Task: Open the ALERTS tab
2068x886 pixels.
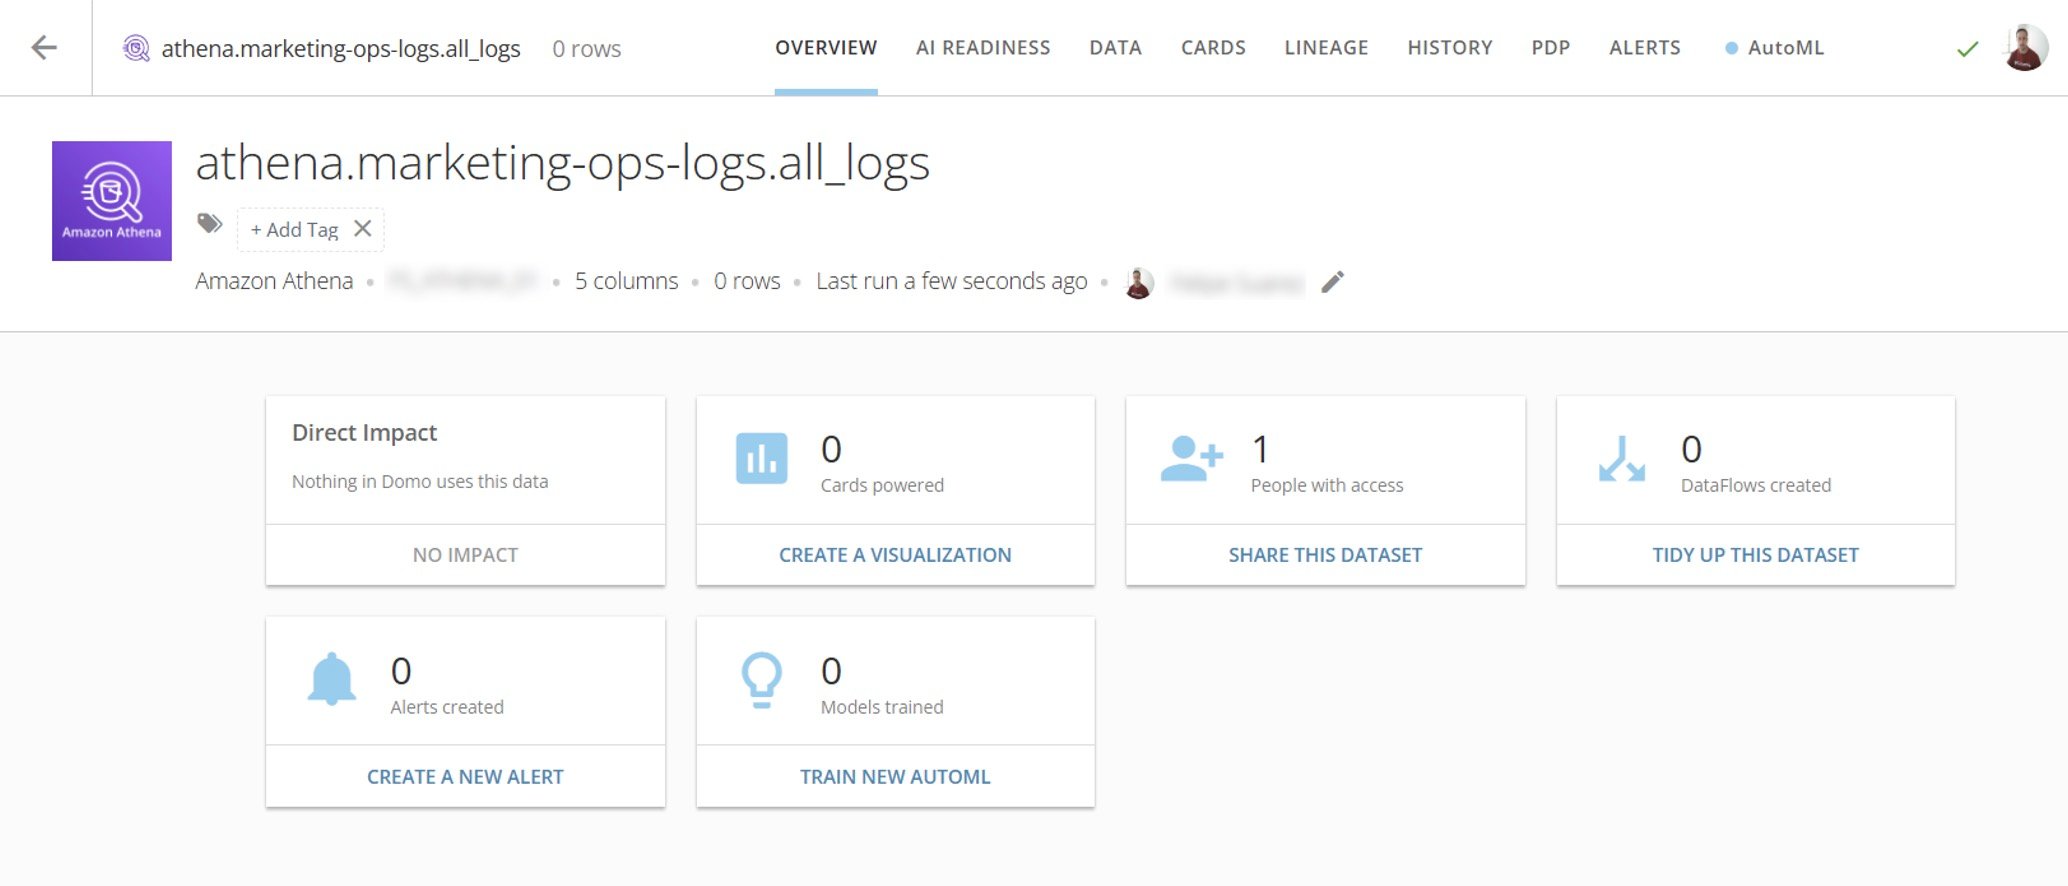Action: (x=1645, y=48)
